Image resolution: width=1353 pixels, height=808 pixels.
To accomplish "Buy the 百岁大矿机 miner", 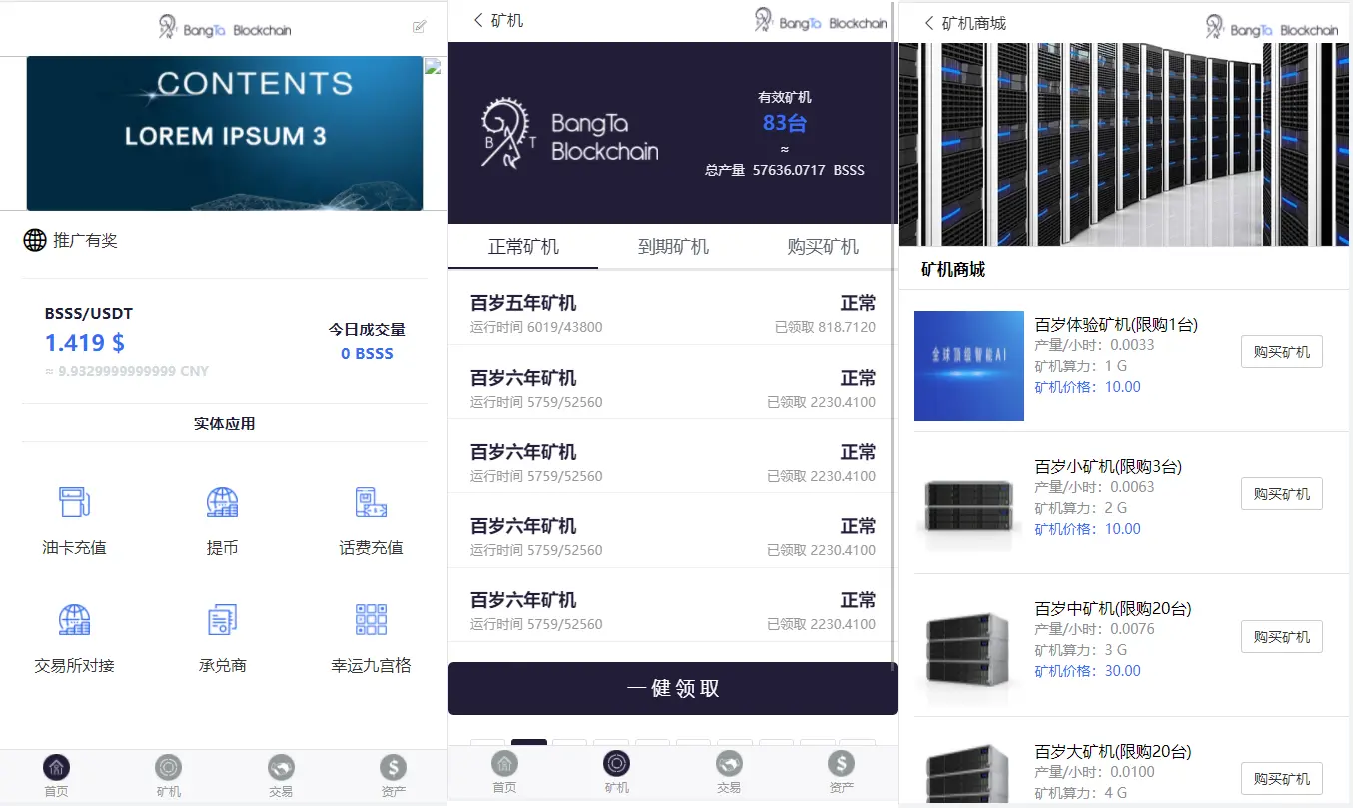I will pos(1281,779).
